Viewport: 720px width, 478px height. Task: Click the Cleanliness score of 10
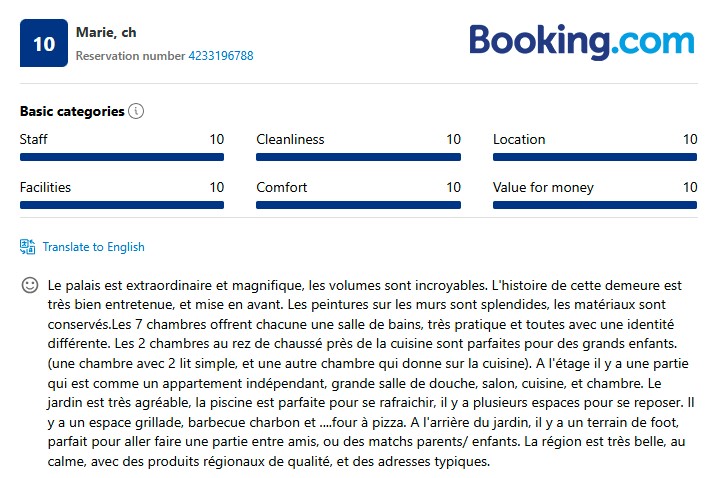pyautogui.click(x=453, y=139)
